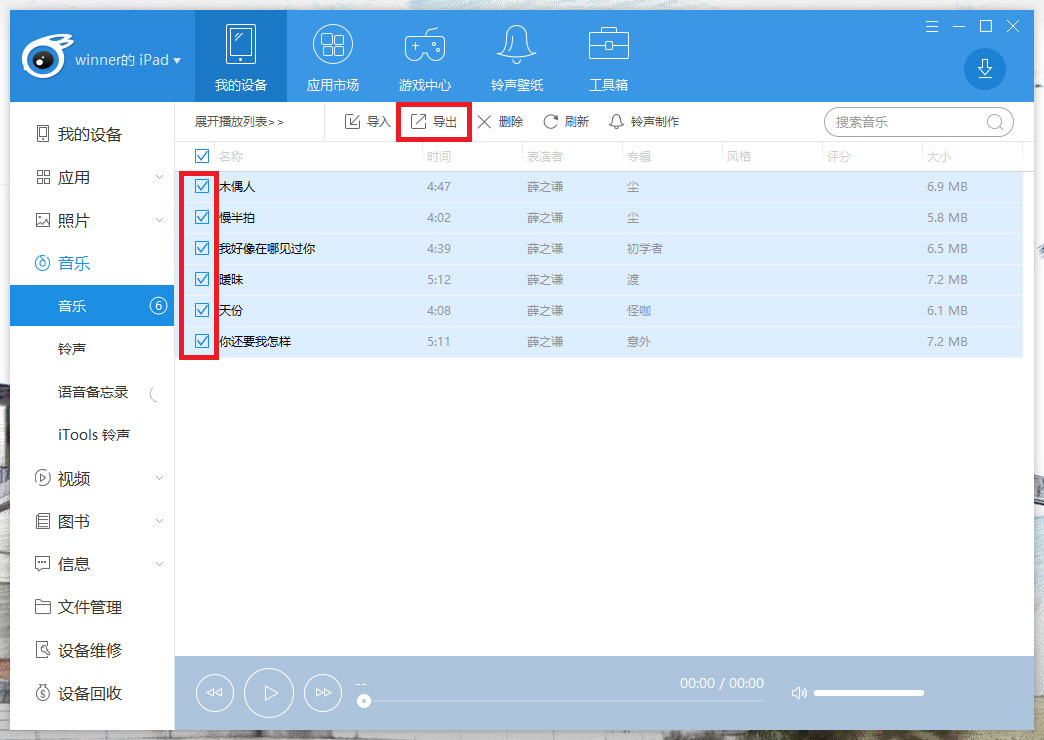
Task: Open the 游戏中心 game center icon
Action: (x=425, y=46)
